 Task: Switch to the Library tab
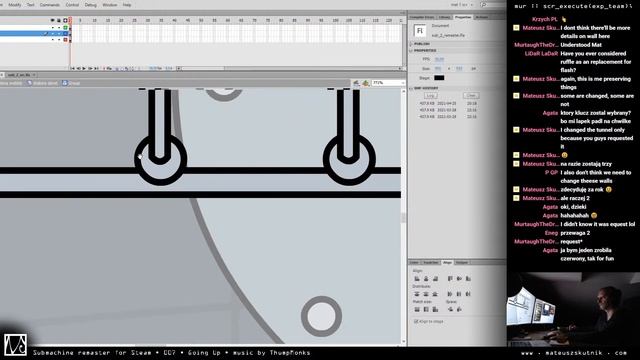(x=444, y=17)
